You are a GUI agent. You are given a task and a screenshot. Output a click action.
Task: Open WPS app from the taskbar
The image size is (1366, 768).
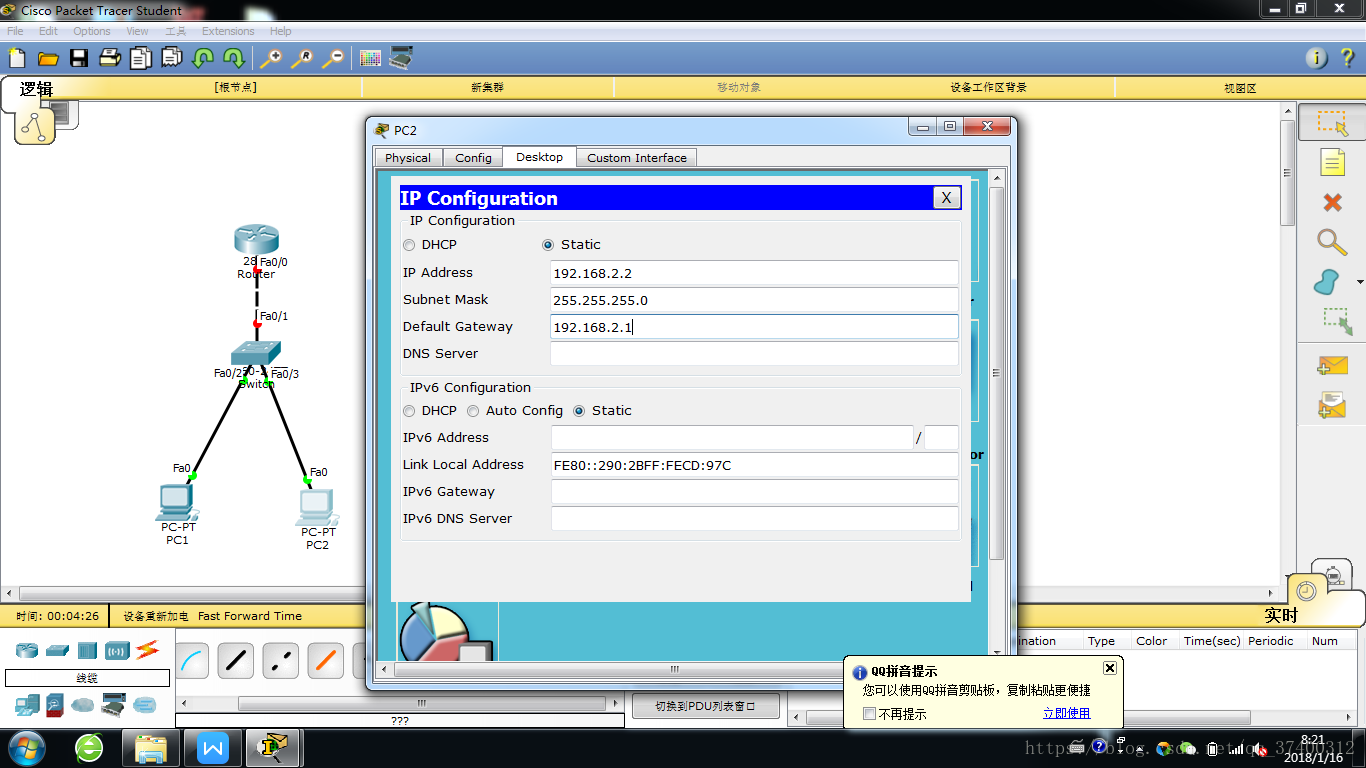(213, 747)
